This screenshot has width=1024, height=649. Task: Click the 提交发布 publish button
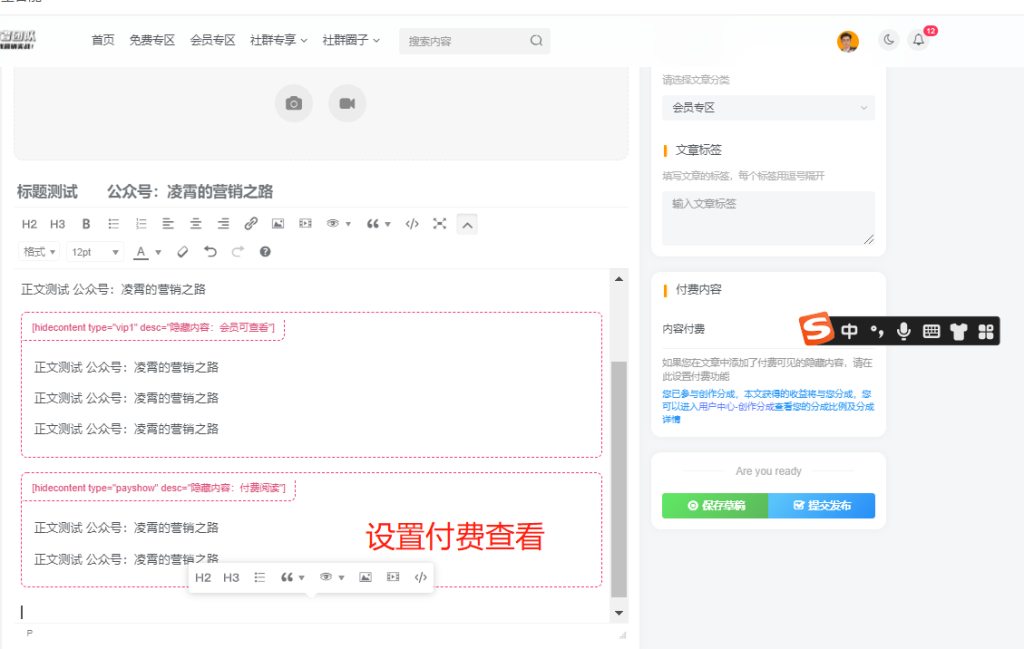pos(822,506)
